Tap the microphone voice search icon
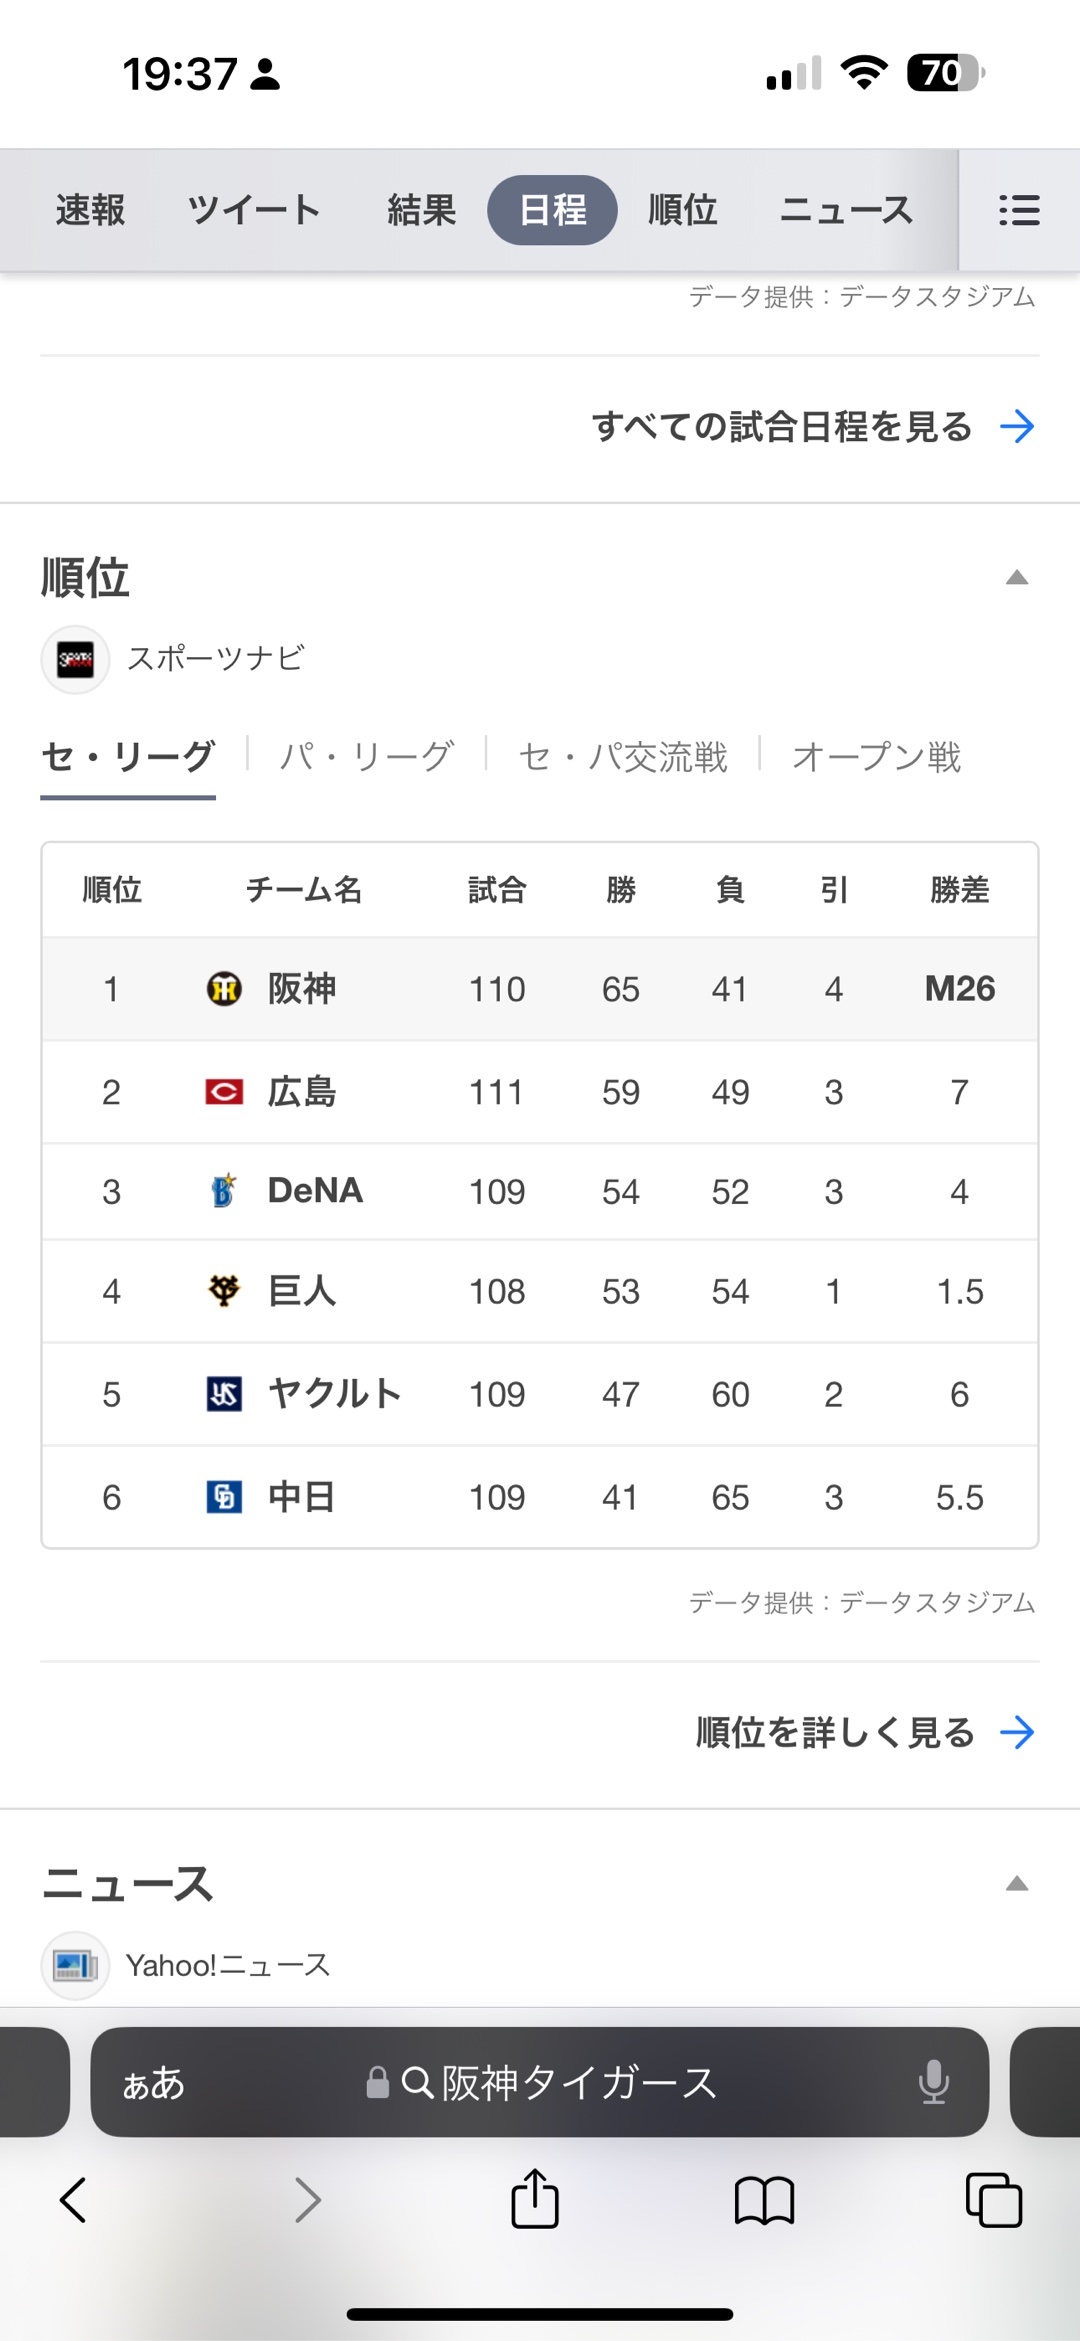 point(933,2082)
